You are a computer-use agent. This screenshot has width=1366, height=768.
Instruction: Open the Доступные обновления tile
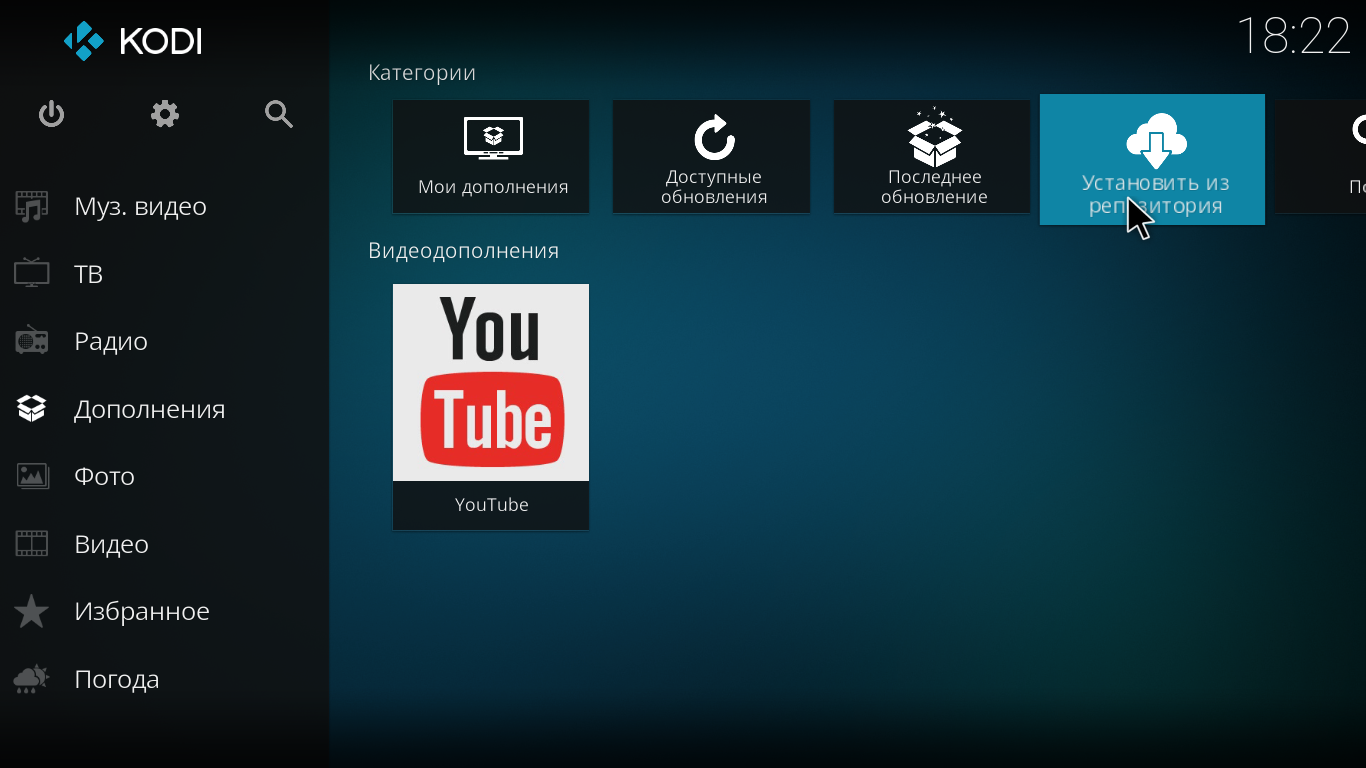(711, 156)
